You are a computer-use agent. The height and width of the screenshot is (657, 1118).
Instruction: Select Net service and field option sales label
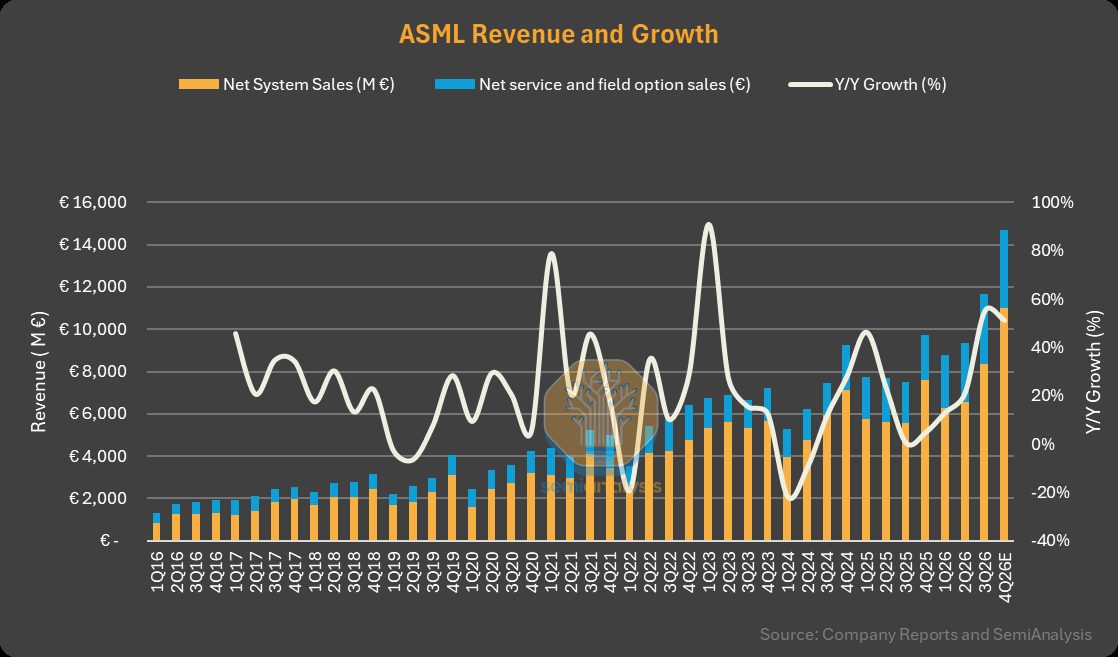click(615, 84)
